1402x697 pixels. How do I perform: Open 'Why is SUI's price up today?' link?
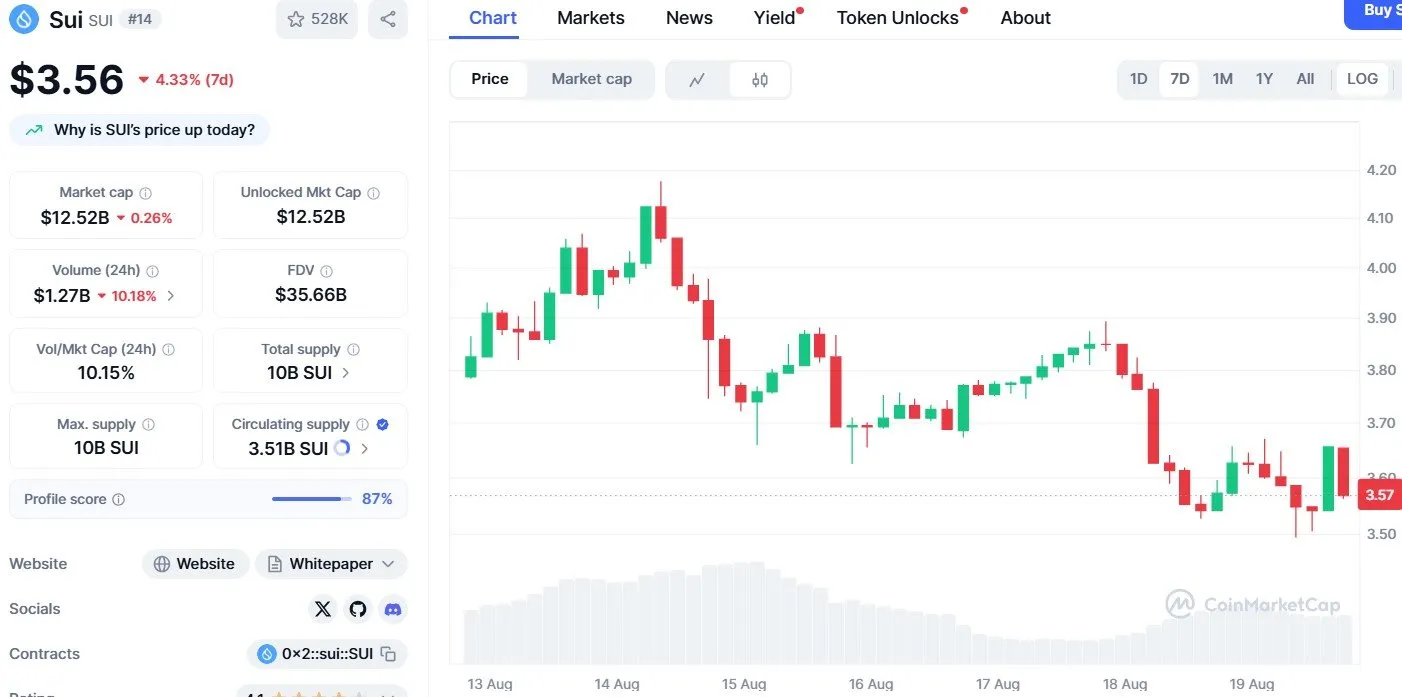click(x=139, y=129)
